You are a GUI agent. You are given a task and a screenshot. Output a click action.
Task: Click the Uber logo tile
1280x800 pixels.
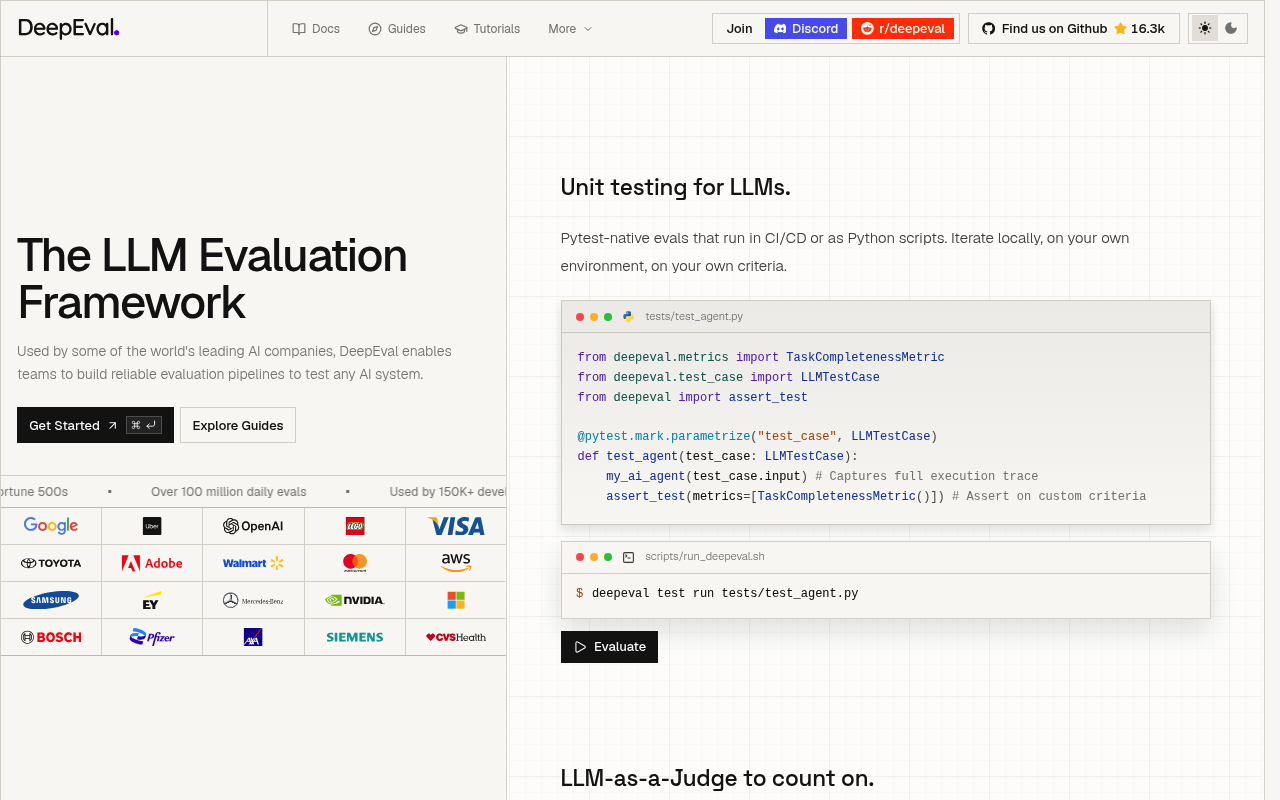(x=152, y=526)
